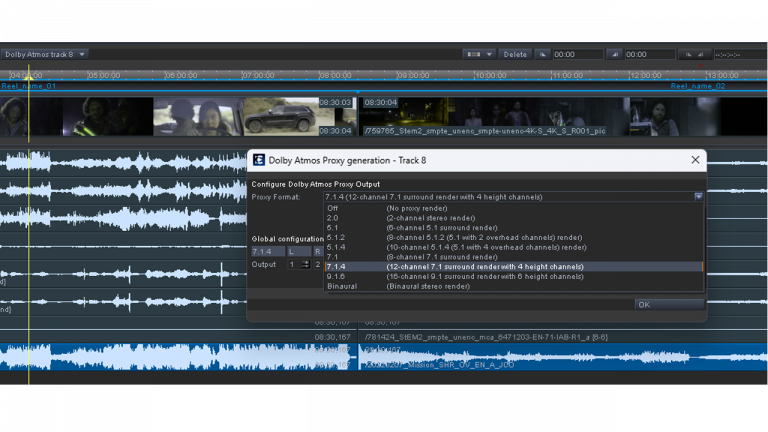
Task: Click the Dolby Atmos dialog title icon
Action: [259, 160]
